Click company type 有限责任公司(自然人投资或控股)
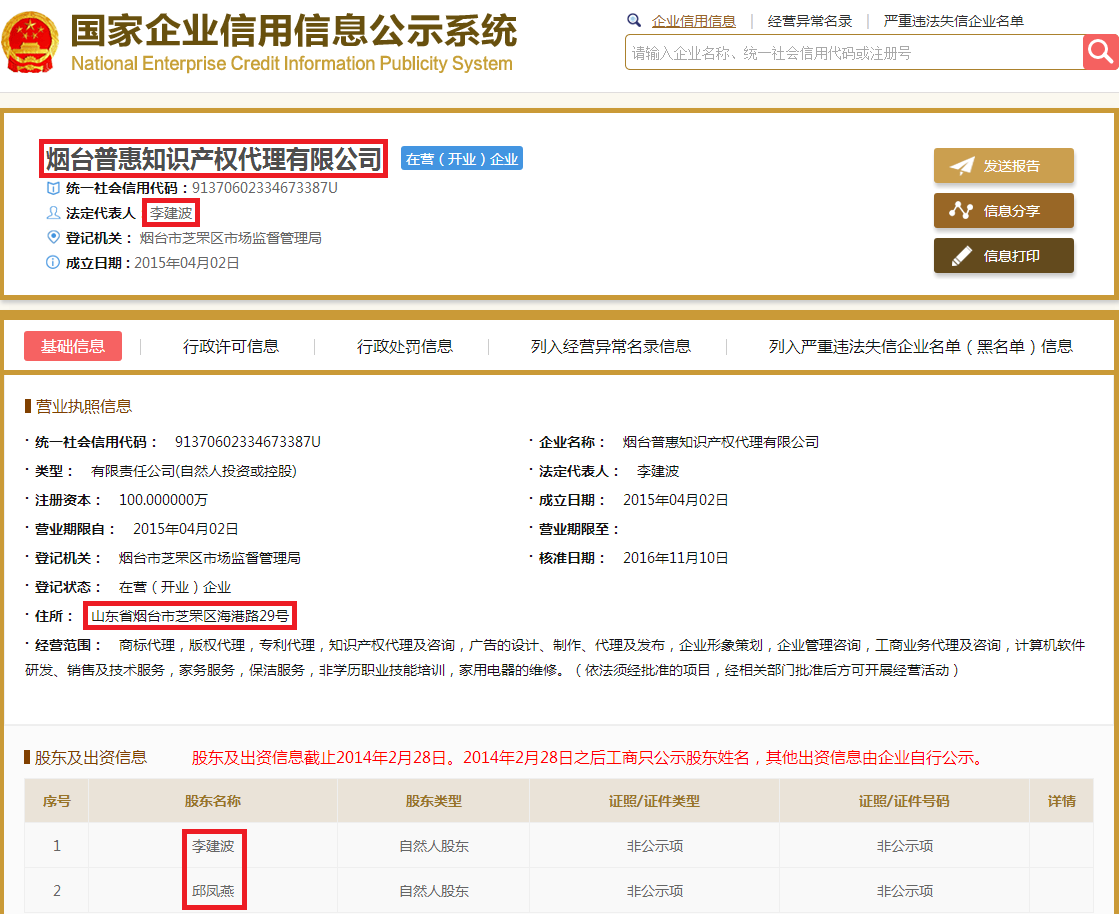This screenshot has height=914, width=1119. coord(194,472)
